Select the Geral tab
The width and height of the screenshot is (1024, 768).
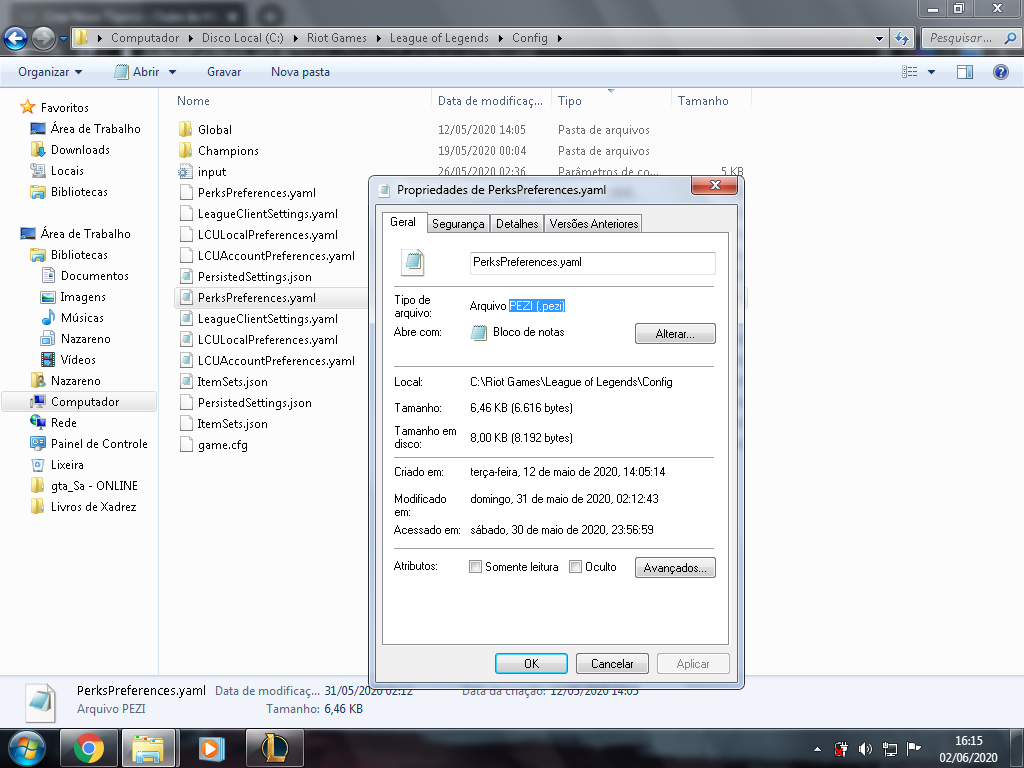(x=403, y=222)
